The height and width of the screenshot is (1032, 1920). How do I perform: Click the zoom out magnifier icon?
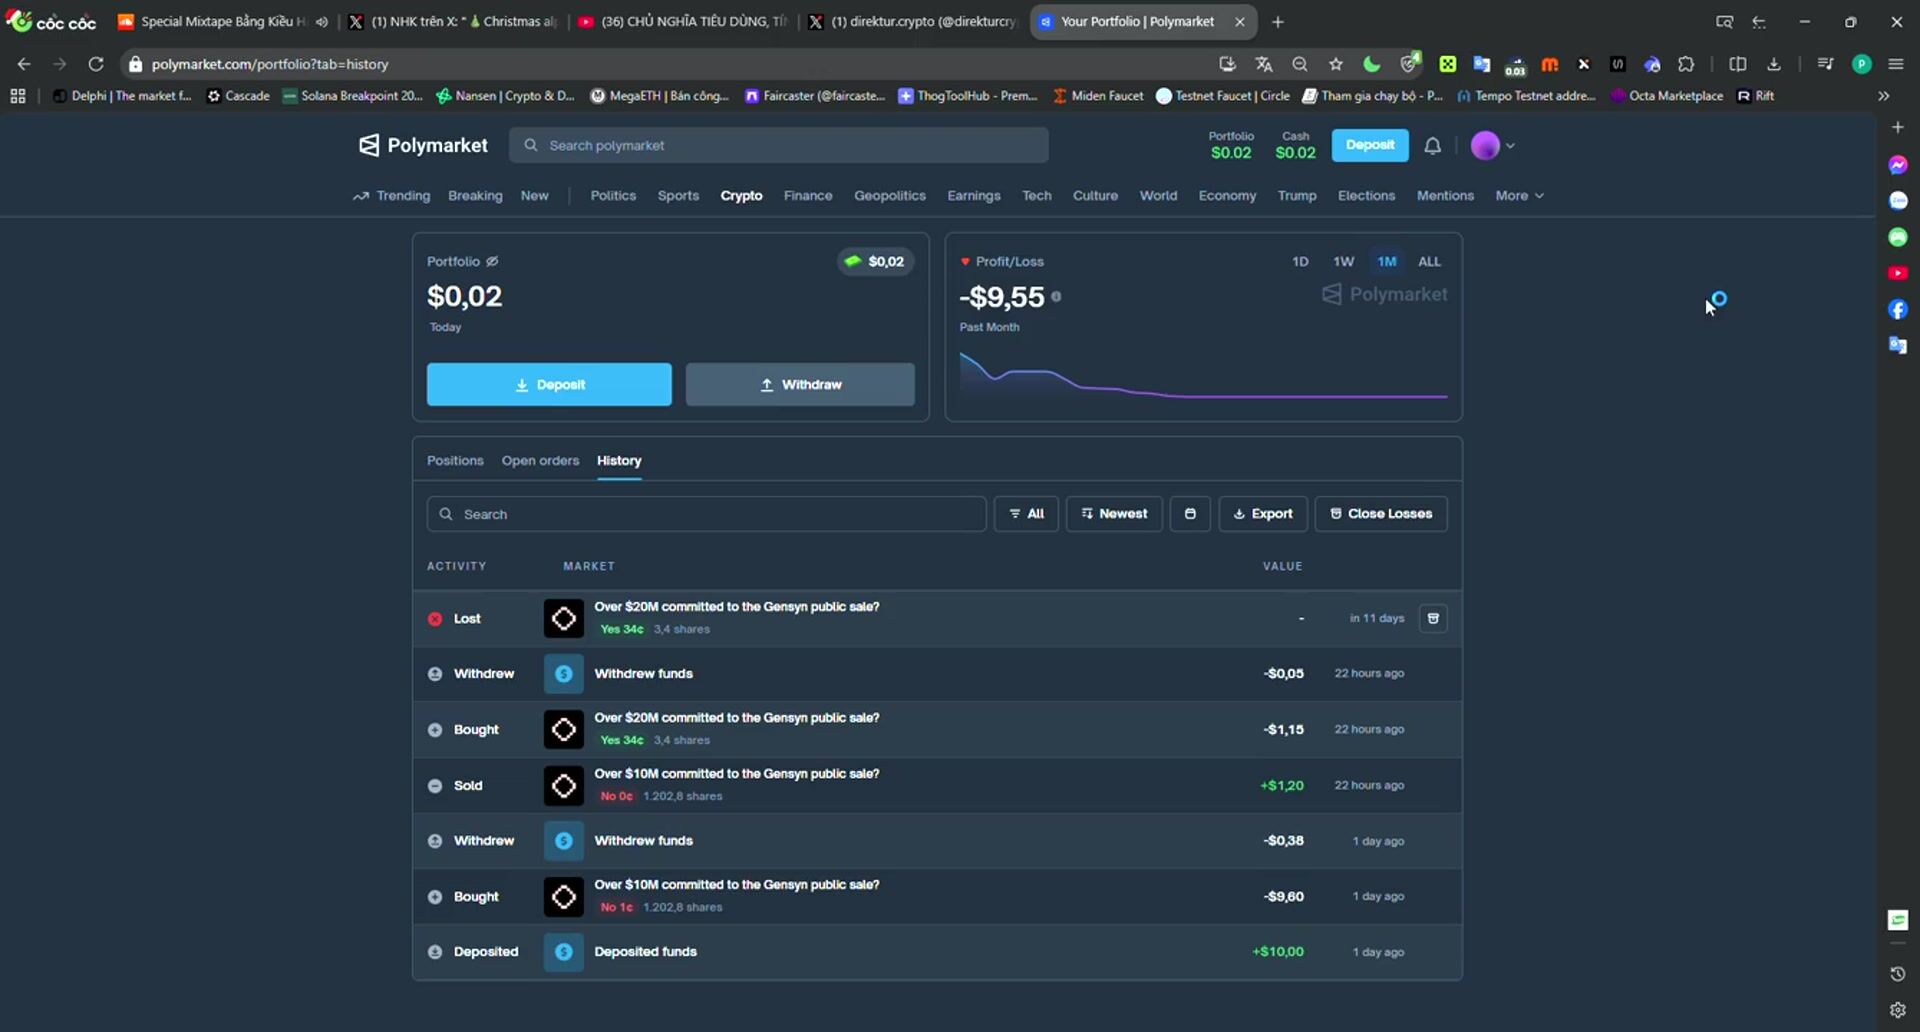[x=1300, y=64]
